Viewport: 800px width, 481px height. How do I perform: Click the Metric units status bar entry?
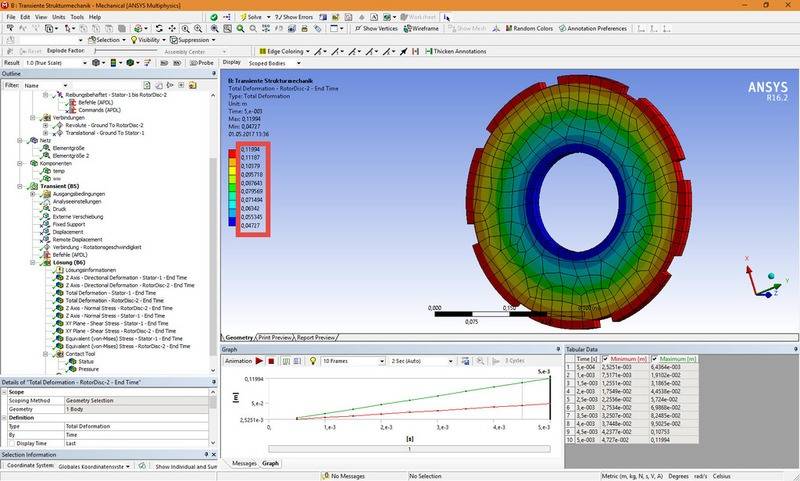[633, 476]
